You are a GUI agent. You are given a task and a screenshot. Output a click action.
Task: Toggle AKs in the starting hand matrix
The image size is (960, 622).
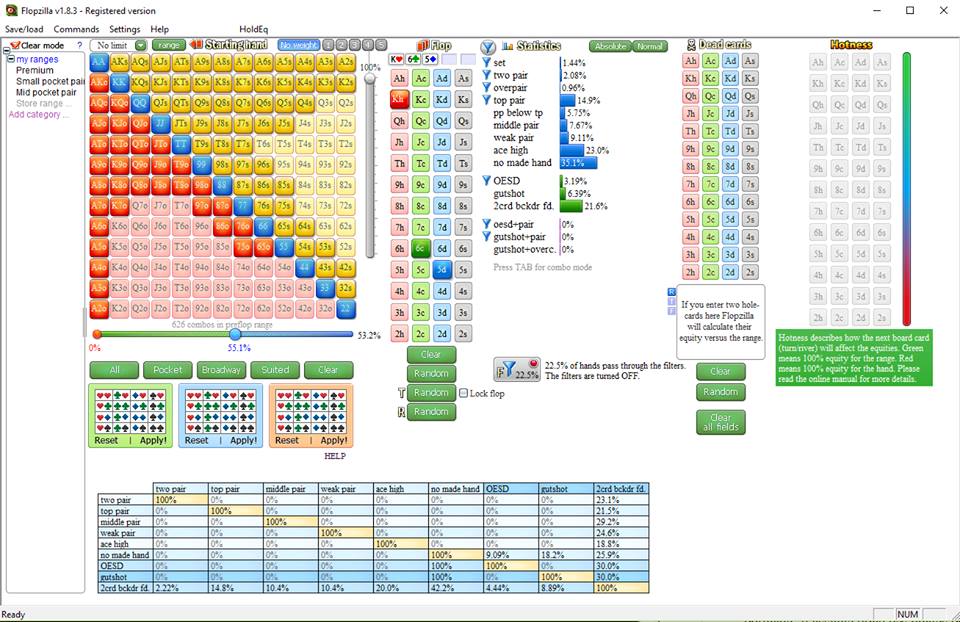tap(119, 62)
